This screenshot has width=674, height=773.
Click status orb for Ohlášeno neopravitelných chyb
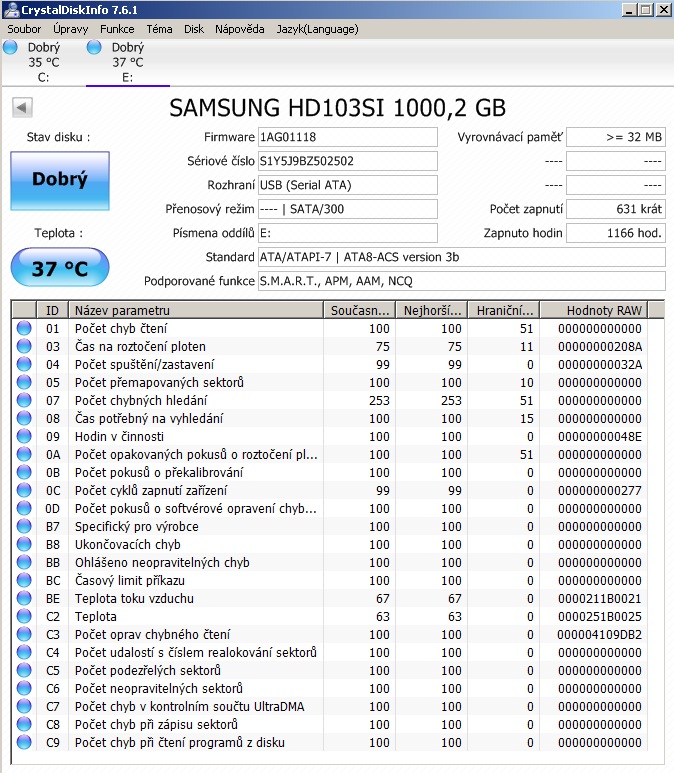(24, 562)
